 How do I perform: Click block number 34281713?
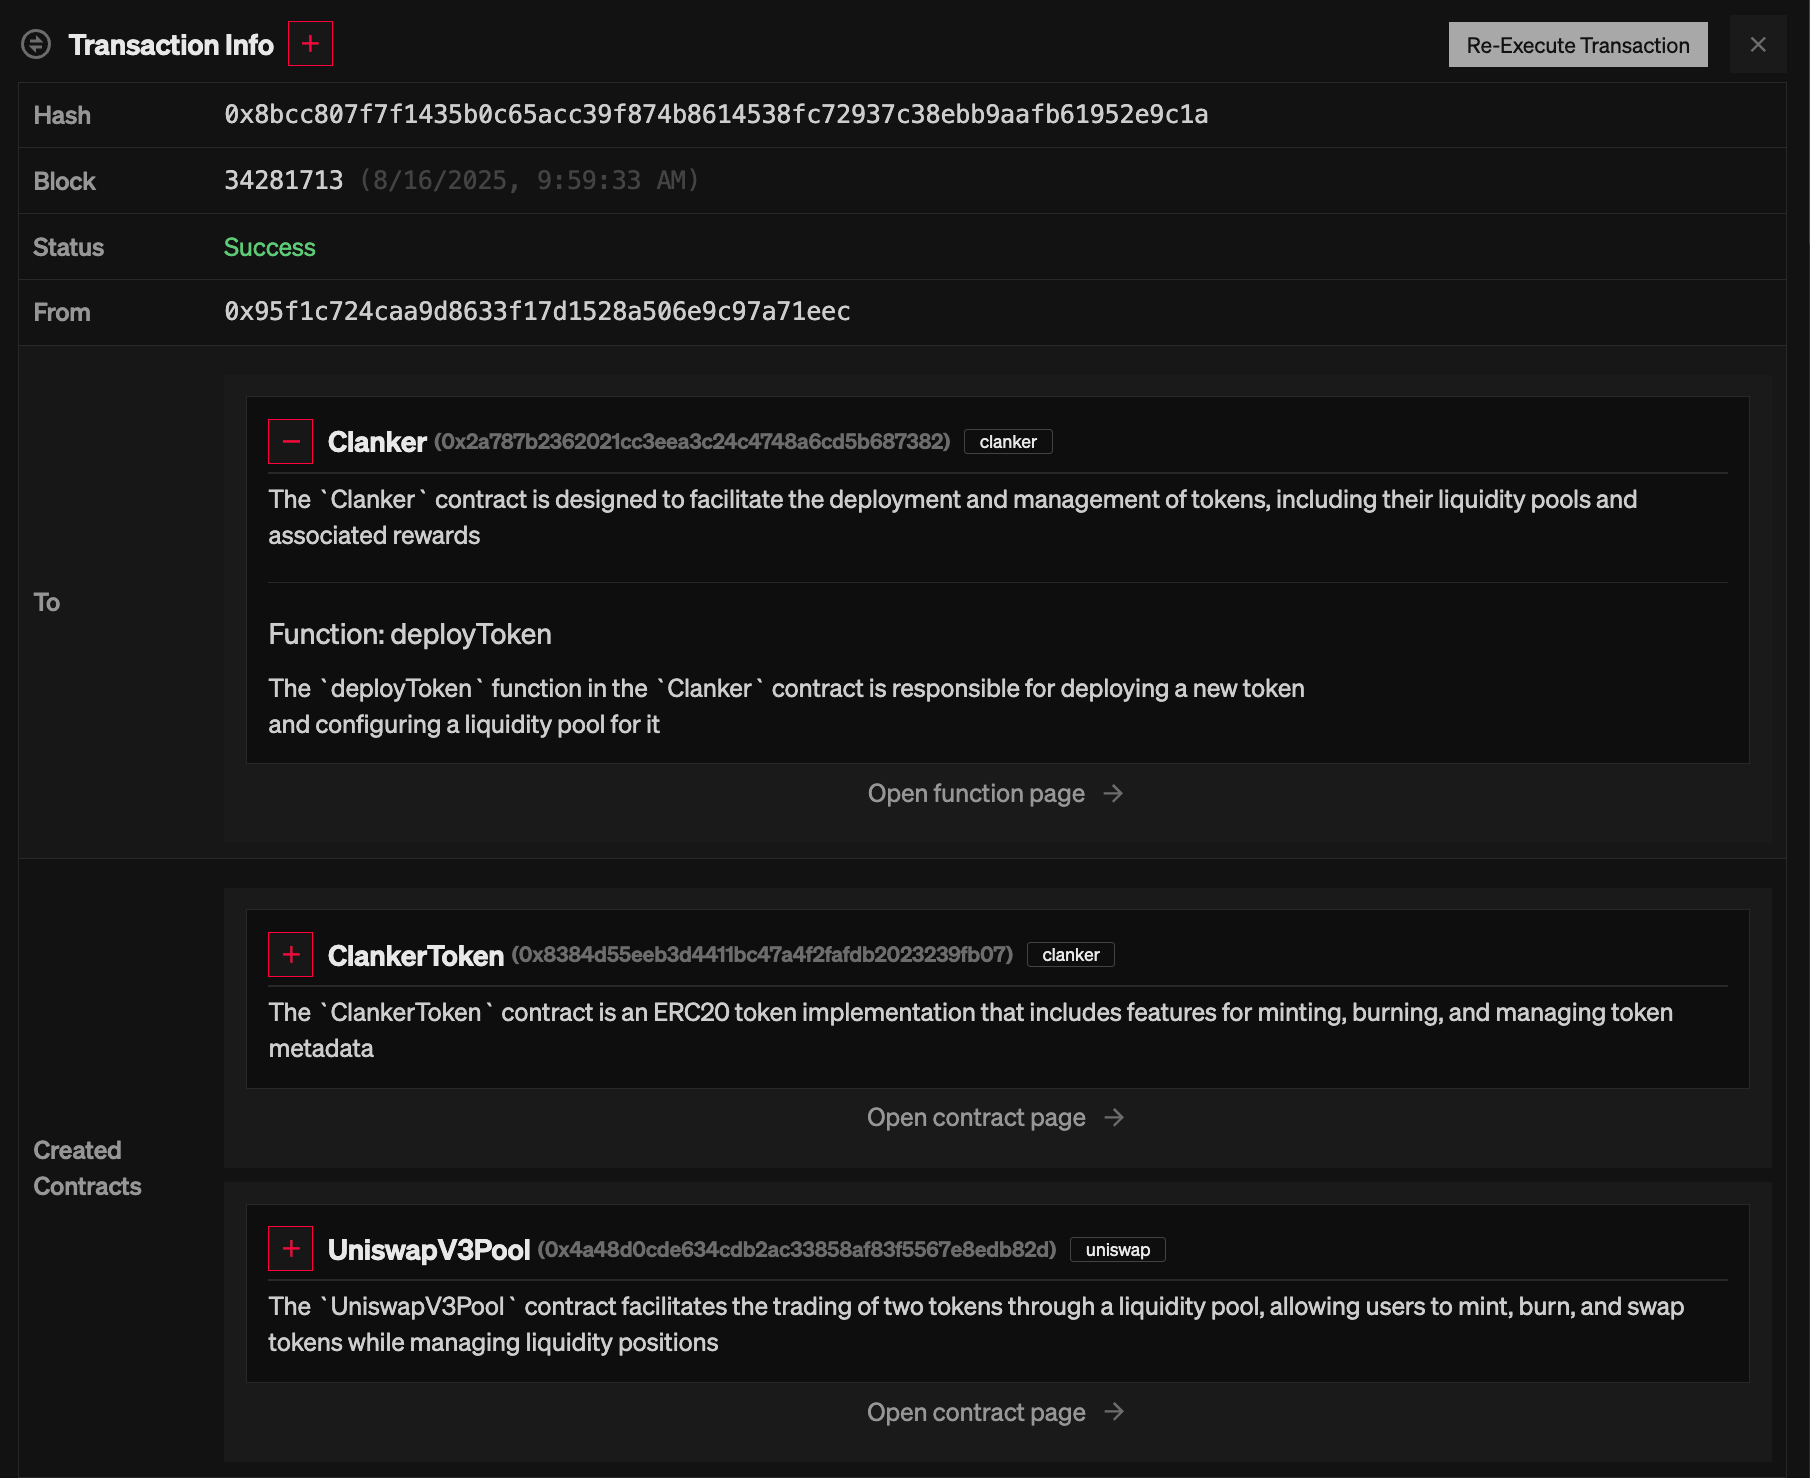coord(284,180)
